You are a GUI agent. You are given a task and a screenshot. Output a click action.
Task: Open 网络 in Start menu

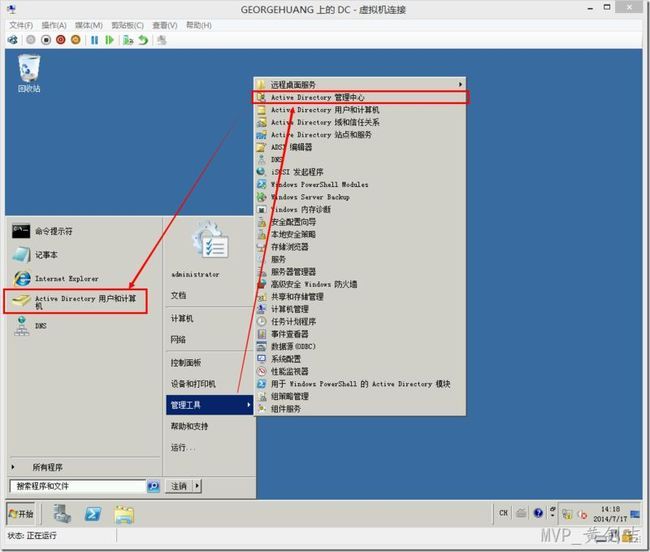point(209,339)
